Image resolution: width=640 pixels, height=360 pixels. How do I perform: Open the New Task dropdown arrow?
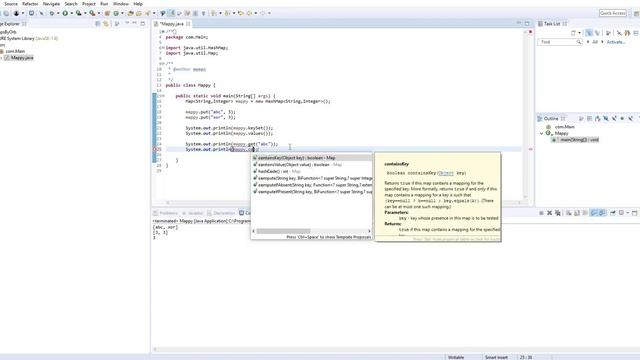[x=579, y=33]
